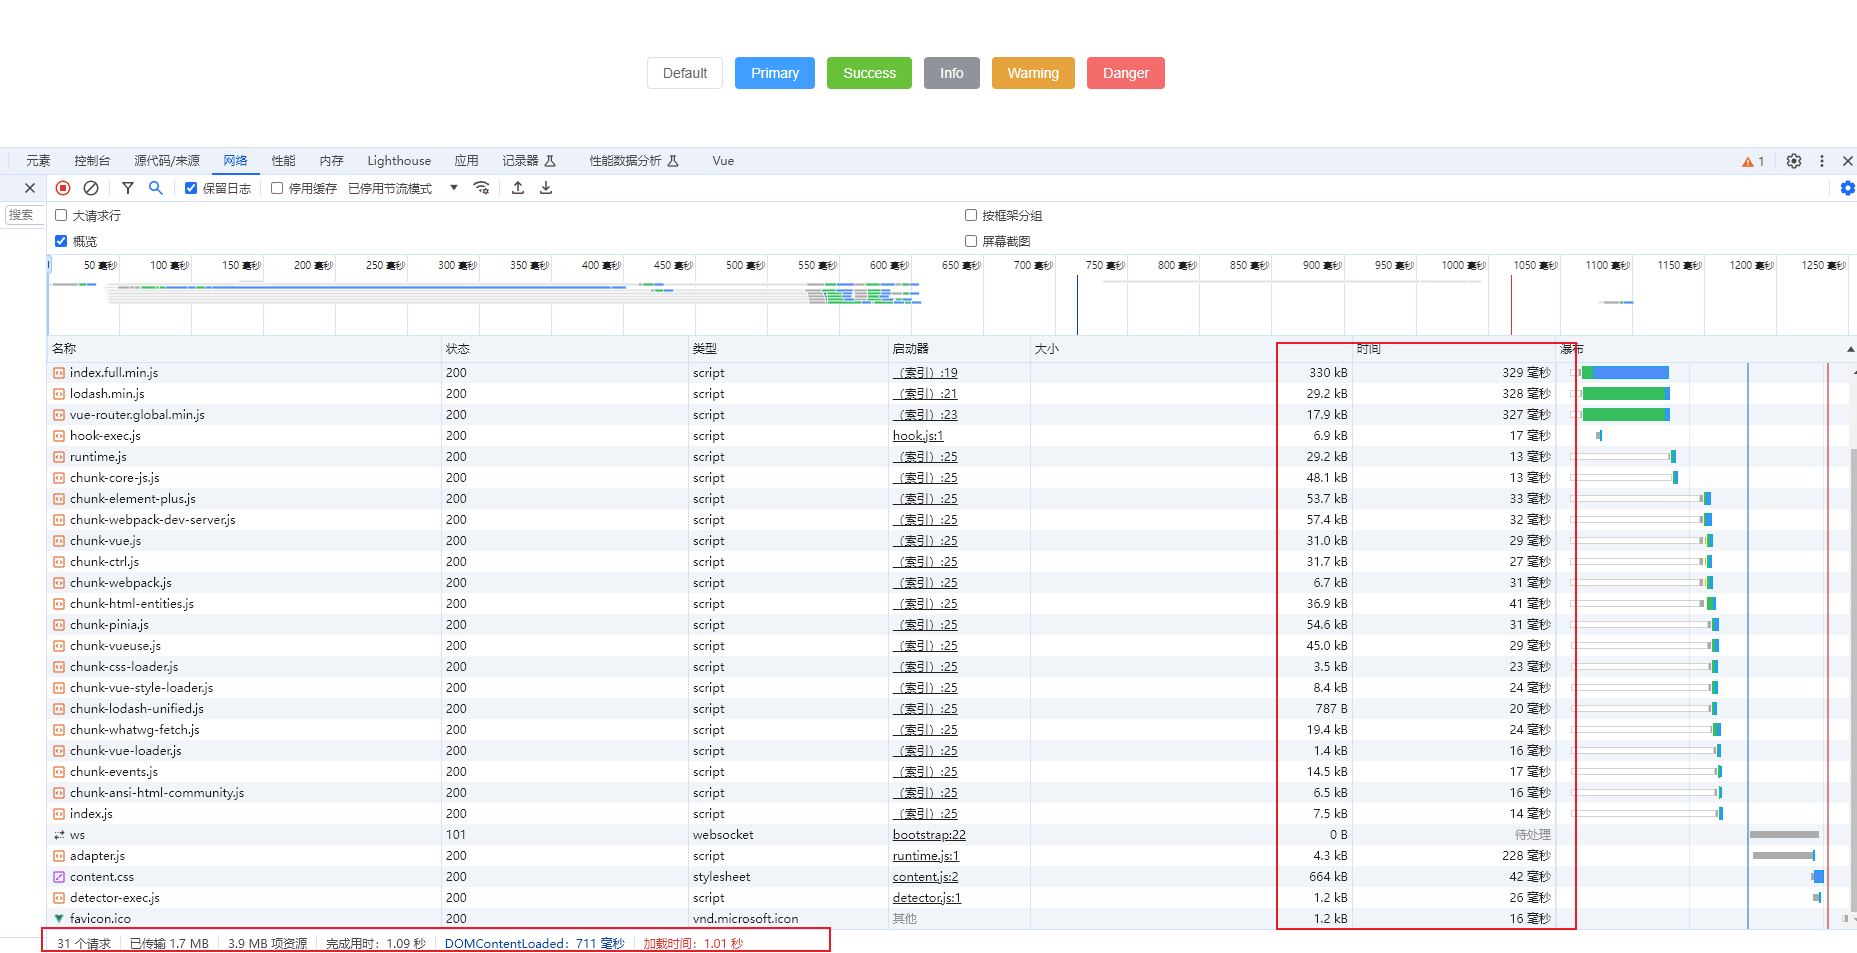Click script icon beside lodash.min.js

(x=59, y=394)
